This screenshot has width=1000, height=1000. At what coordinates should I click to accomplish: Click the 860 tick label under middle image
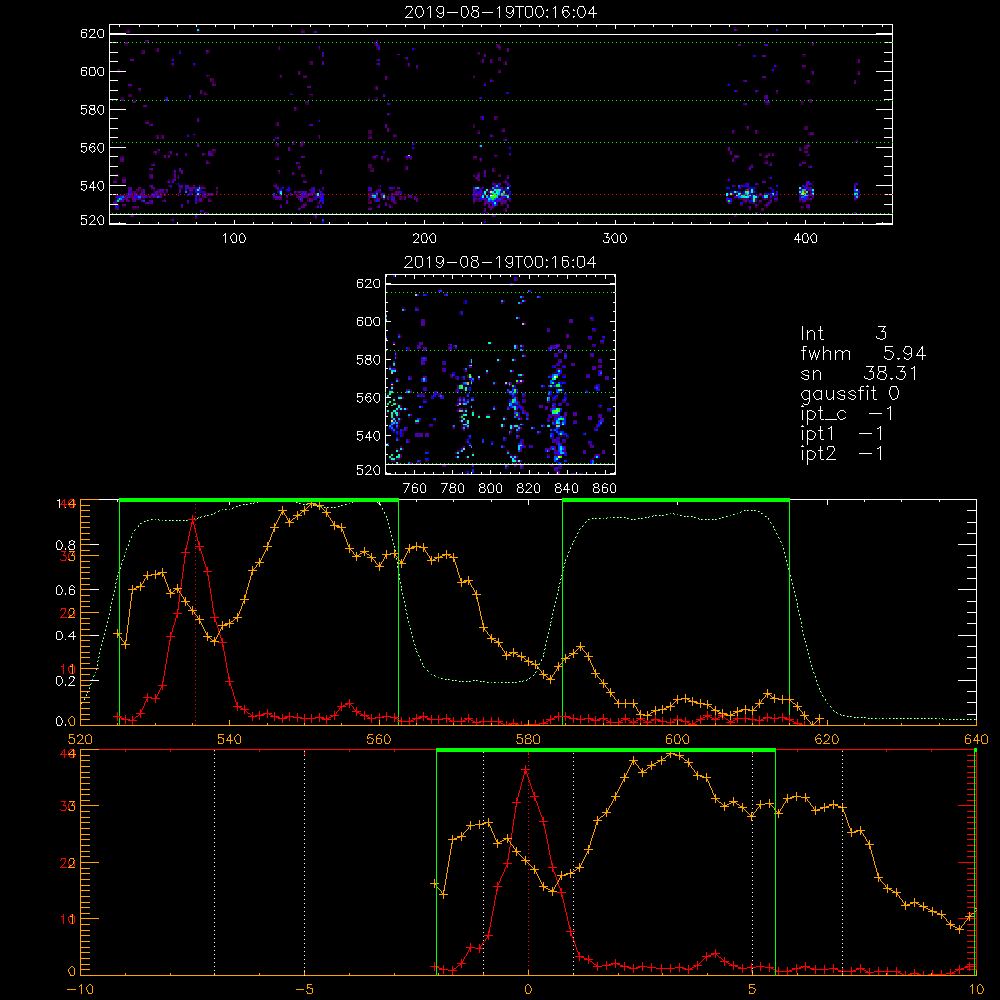(605, 489)
